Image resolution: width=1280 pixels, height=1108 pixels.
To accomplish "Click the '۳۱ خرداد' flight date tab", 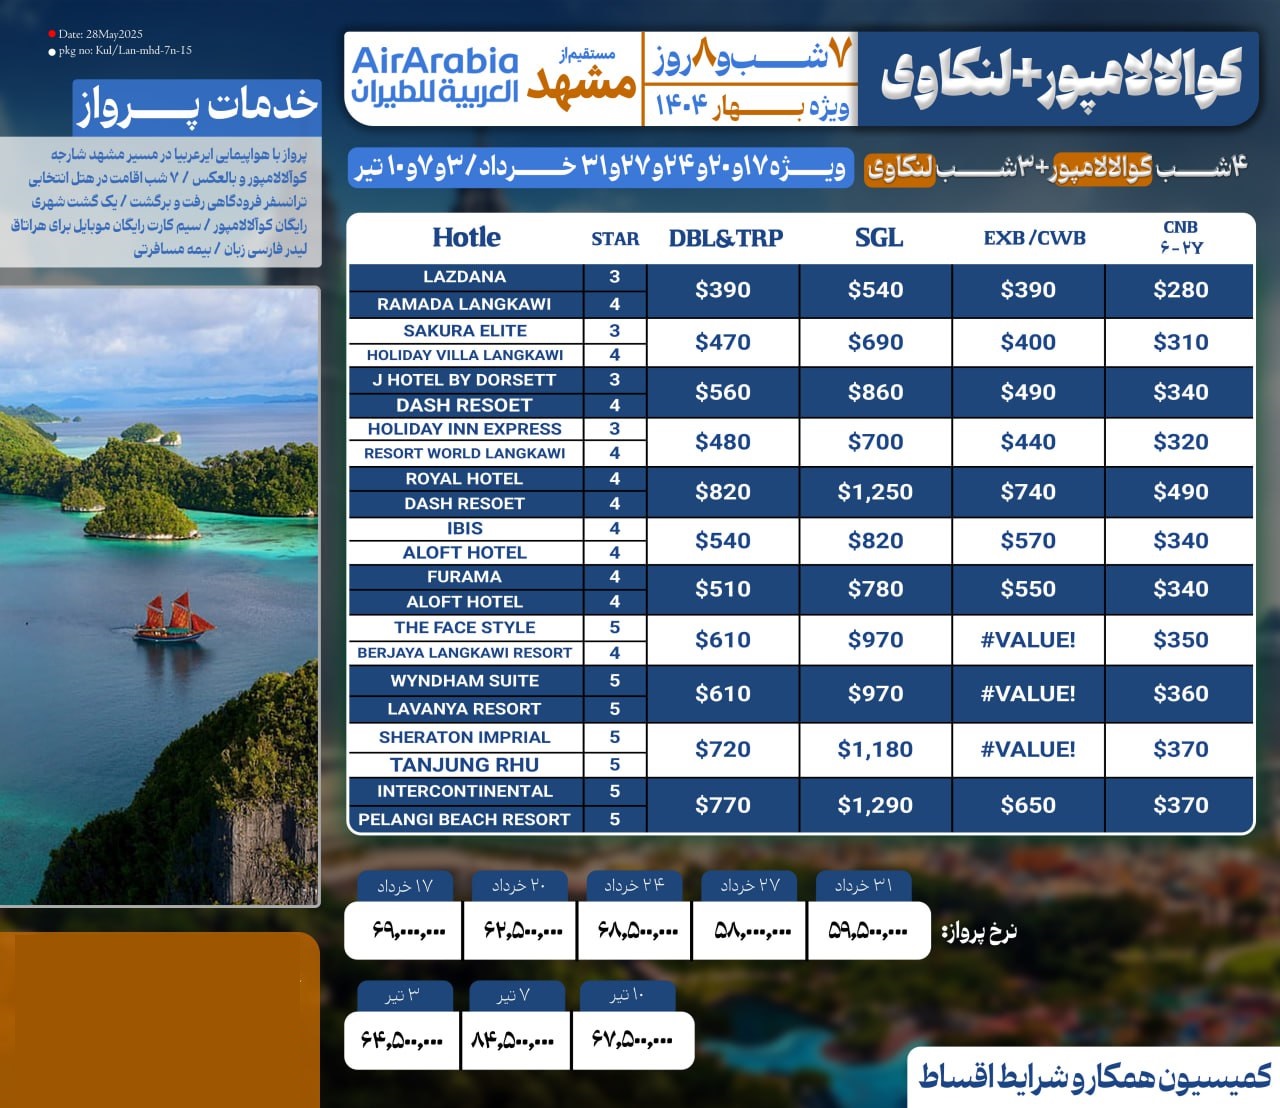I will tap(865, 886).
